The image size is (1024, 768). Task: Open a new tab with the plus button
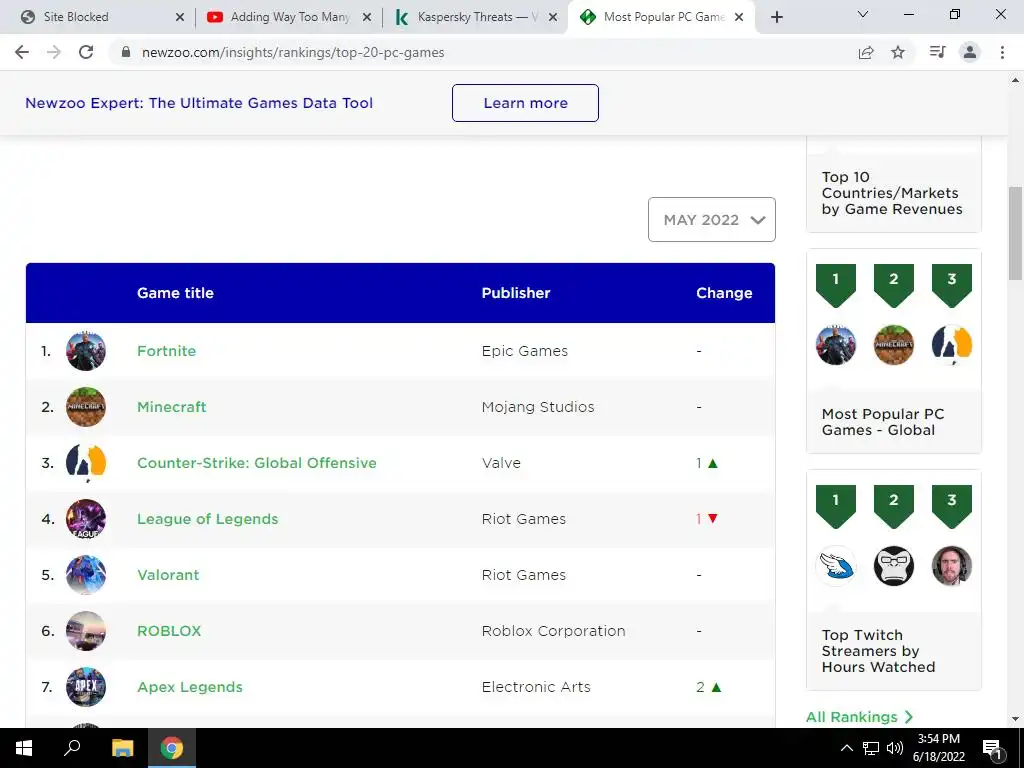click(776, 17)
